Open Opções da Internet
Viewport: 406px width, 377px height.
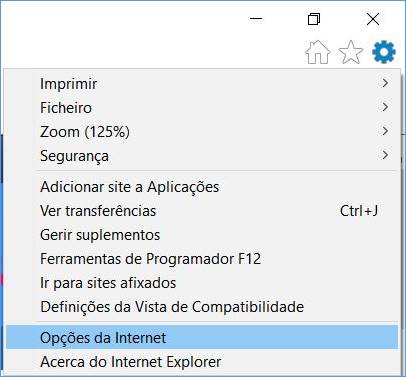click(202, 337)
